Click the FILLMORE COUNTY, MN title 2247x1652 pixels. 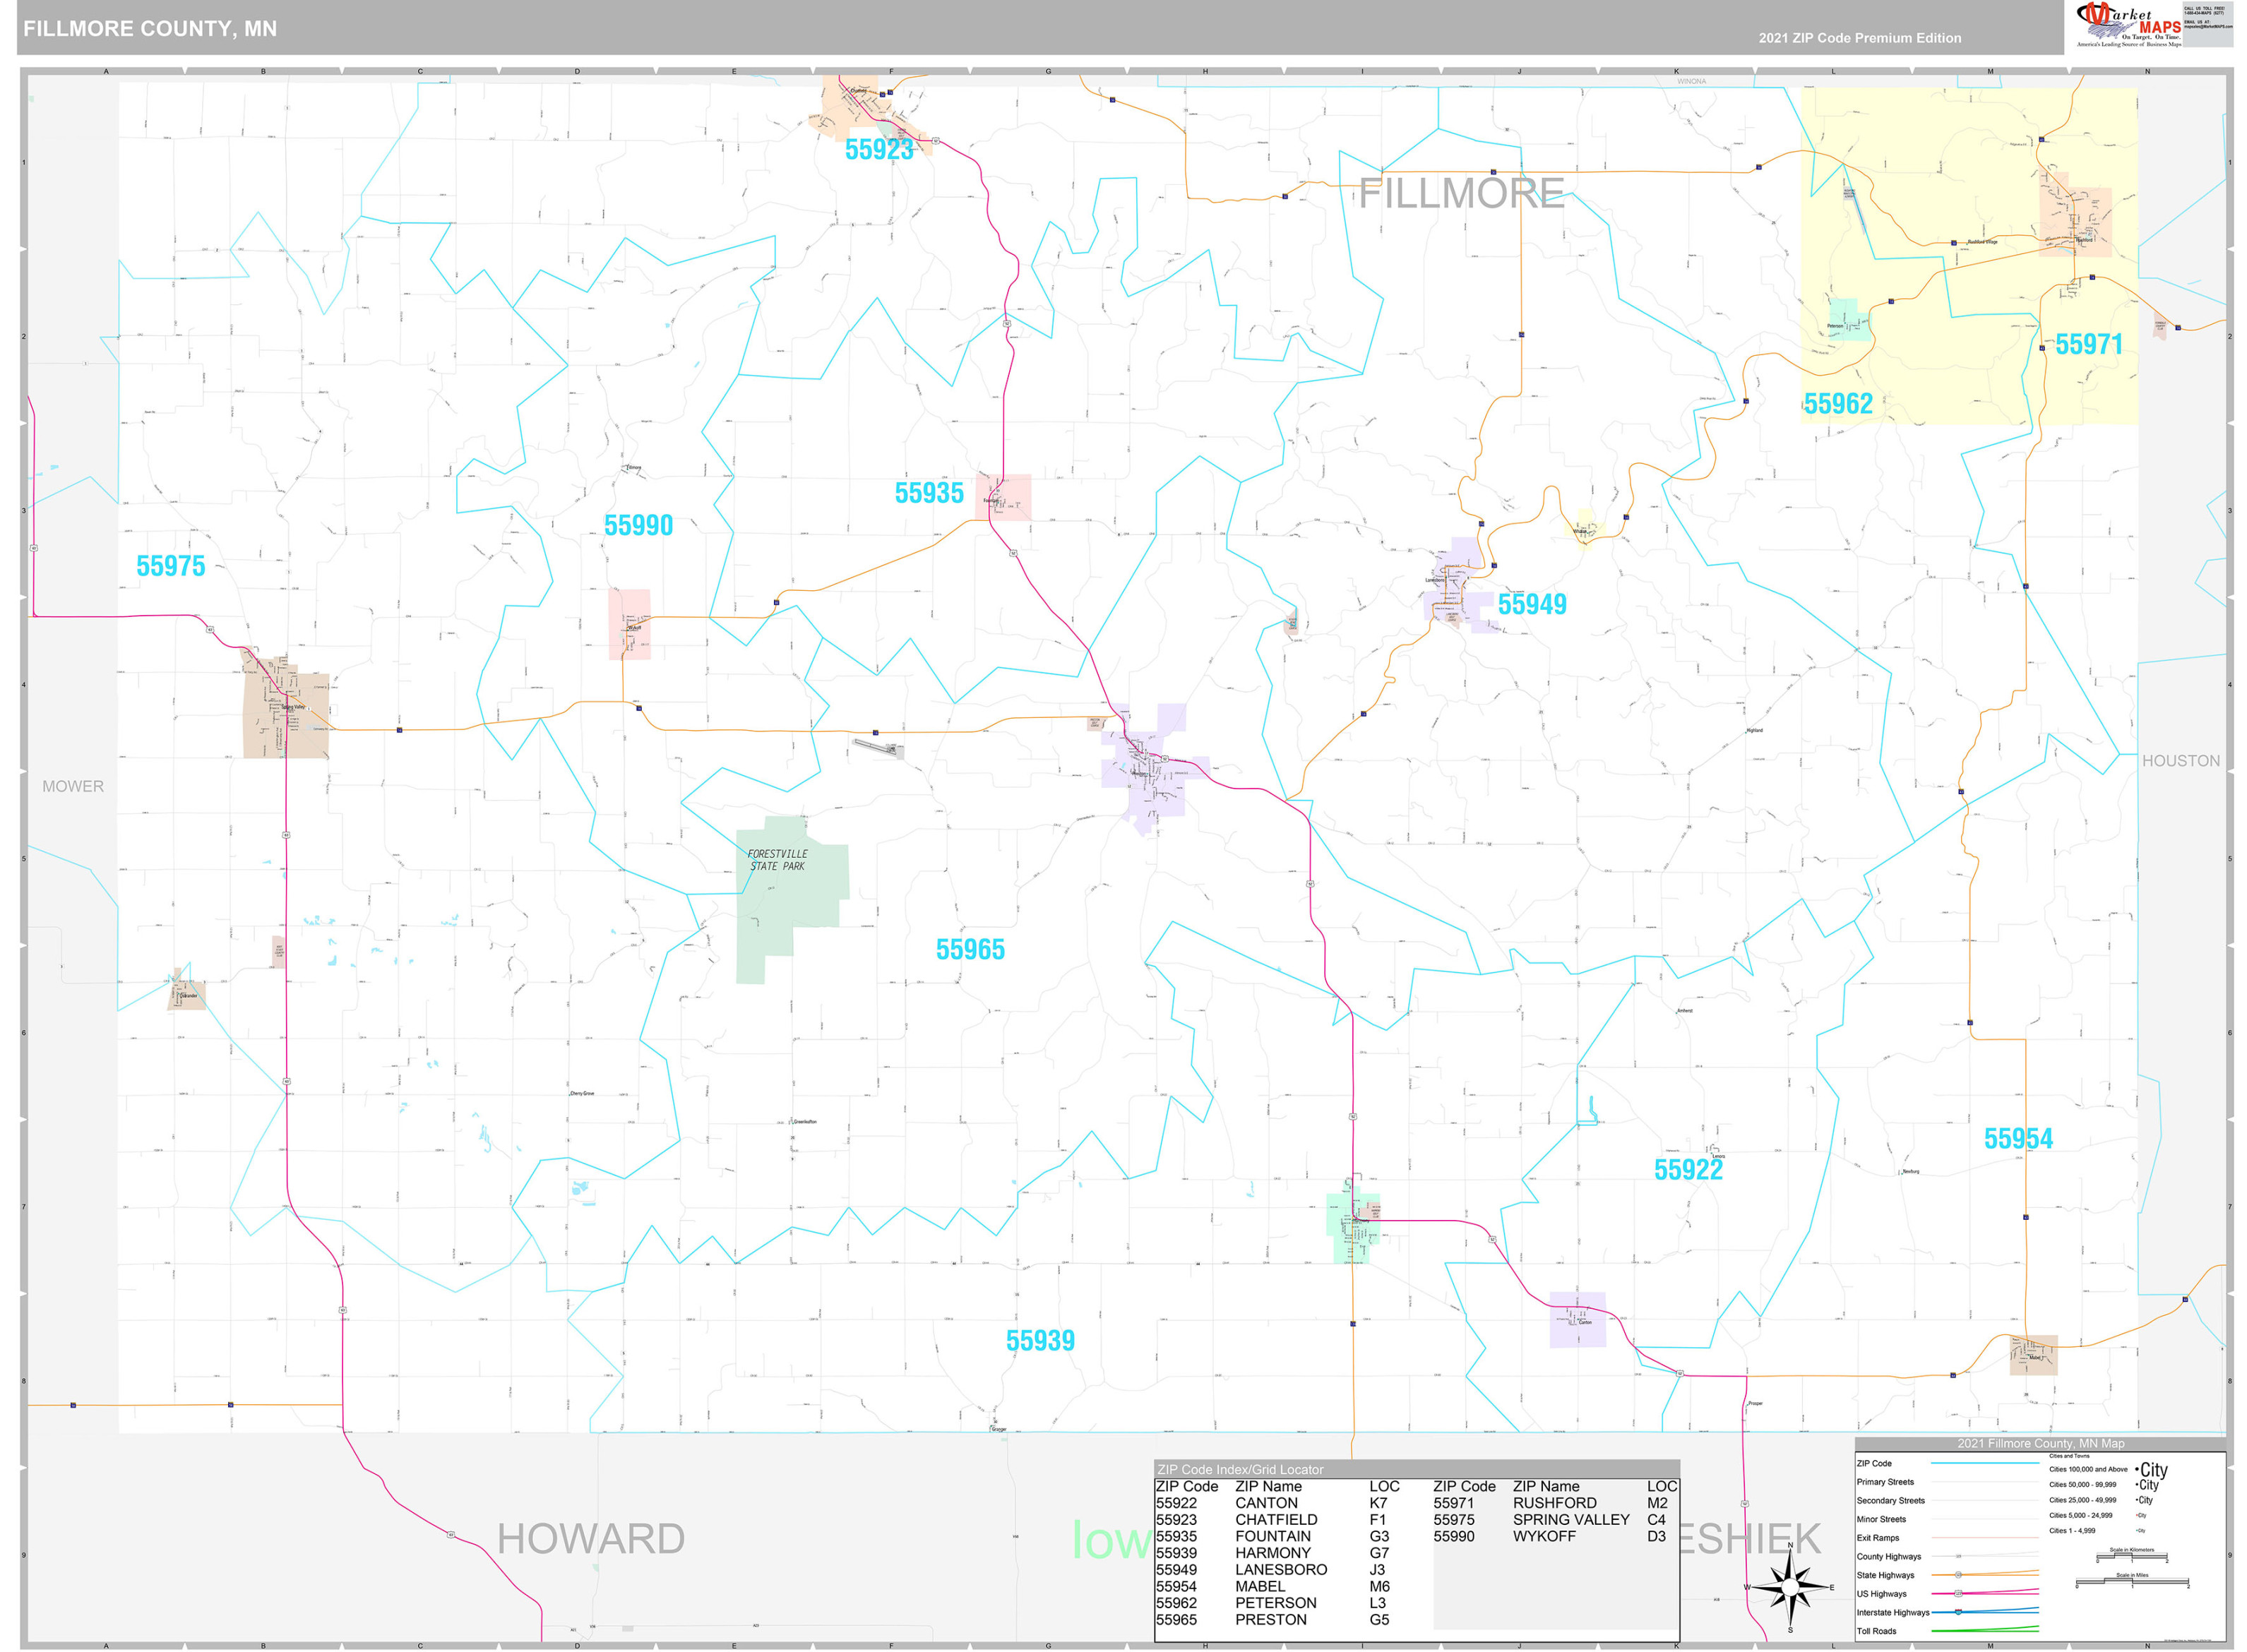coord(150,29)
